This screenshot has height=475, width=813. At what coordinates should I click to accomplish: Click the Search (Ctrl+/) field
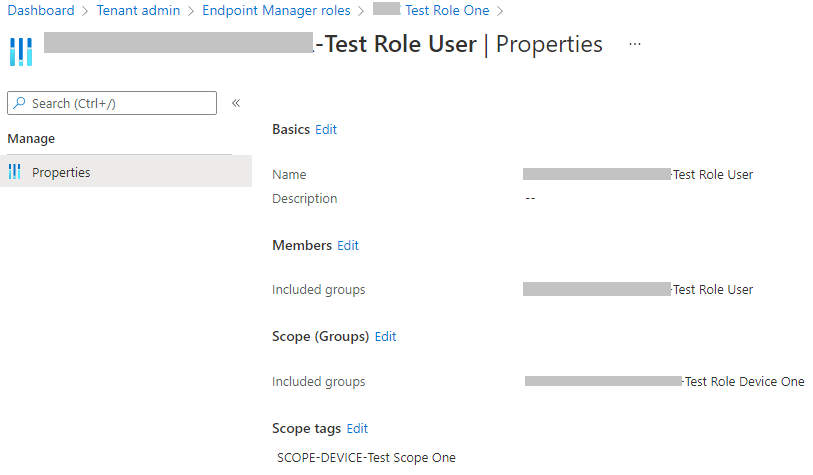tap(112, 103)
